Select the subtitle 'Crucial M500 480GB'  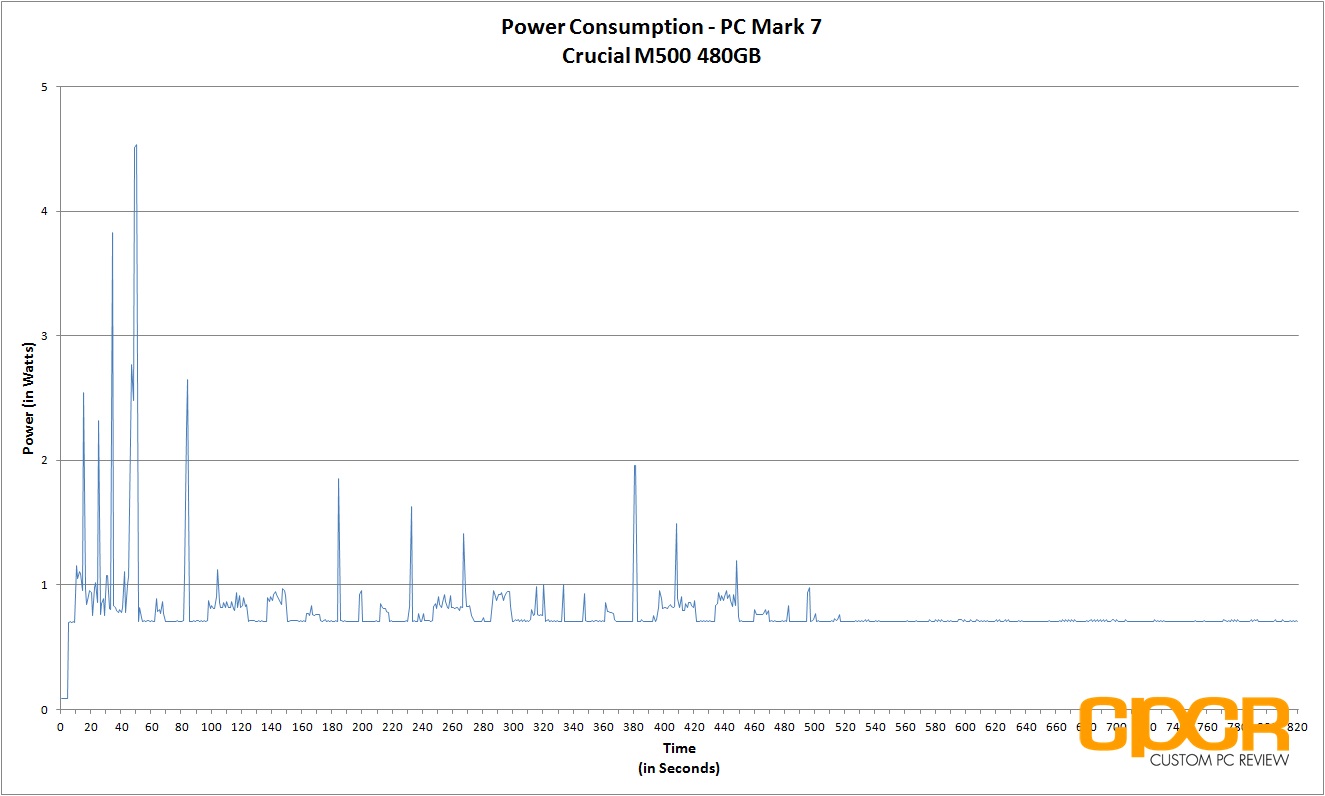[x=661, y=55]
